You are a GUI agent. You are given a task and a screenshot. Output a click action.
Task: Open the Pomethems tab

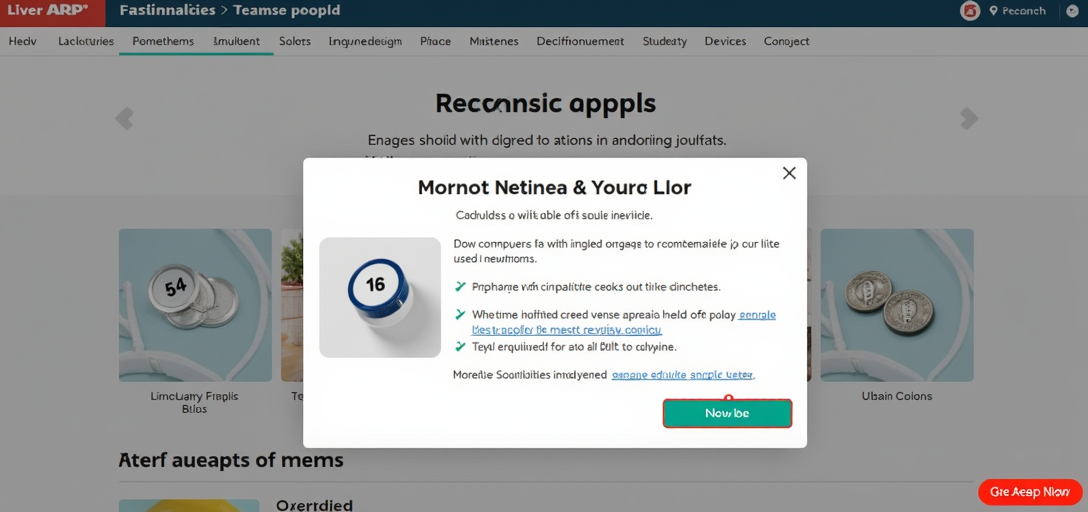[x=163, y=42]
